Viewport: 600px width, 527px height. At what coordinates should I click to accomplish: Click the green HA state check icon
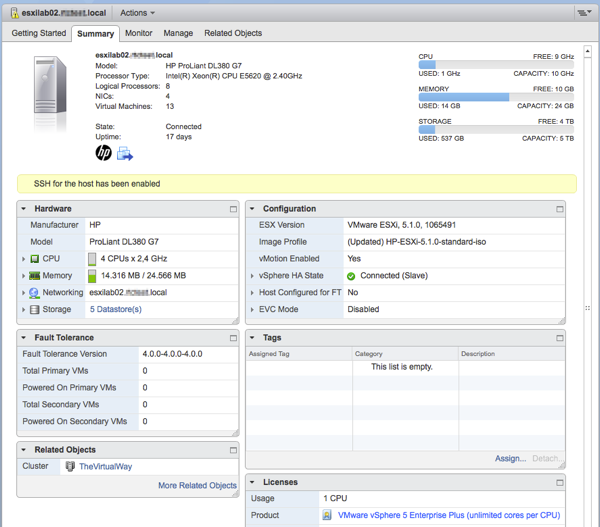pos(351,276)
